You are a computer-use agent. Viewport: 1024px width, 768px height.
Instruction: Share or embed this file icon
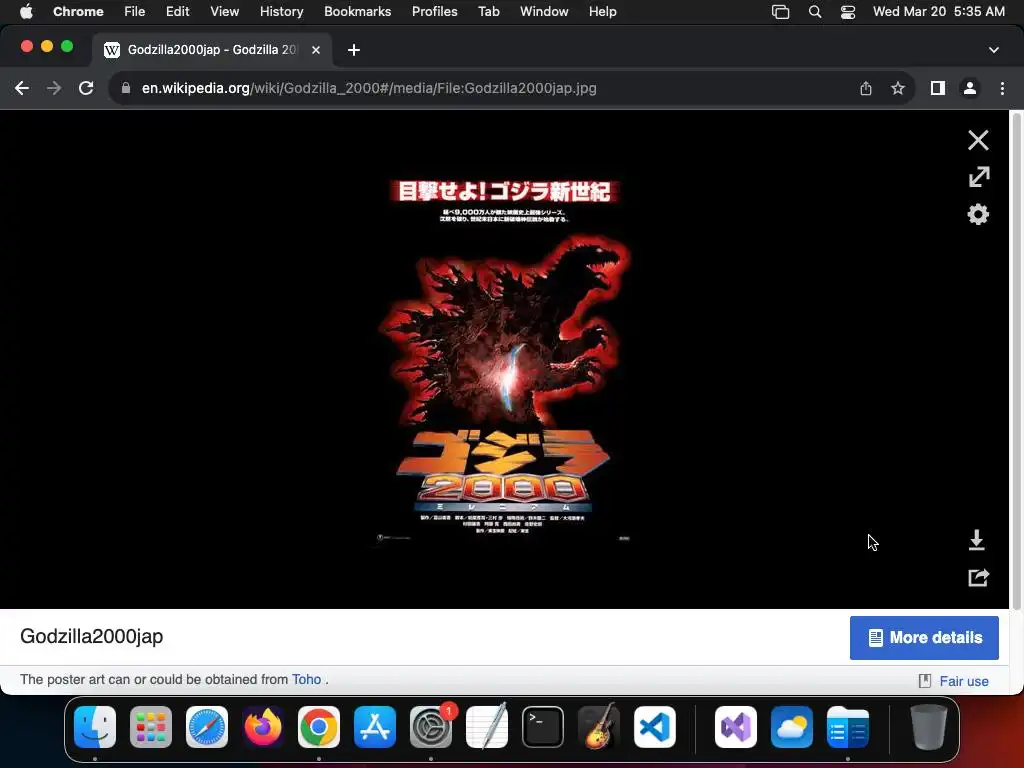click(978, 577)
